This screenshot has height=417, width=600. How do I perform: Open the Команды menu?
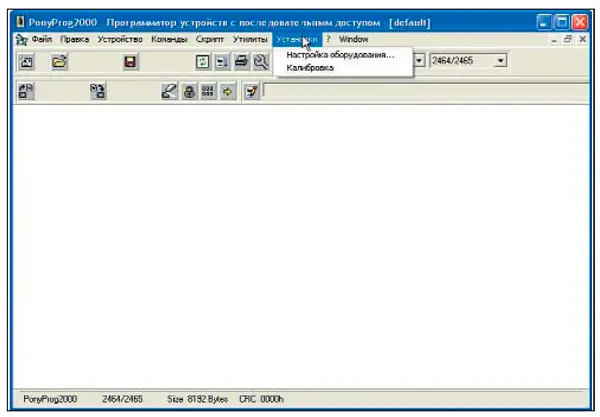click(x=169, y=39)
